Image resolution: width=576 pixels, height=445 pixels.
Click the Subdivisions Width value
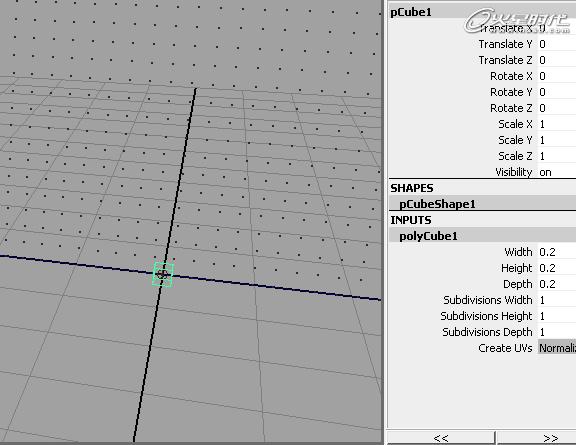[x=557, y=300]
